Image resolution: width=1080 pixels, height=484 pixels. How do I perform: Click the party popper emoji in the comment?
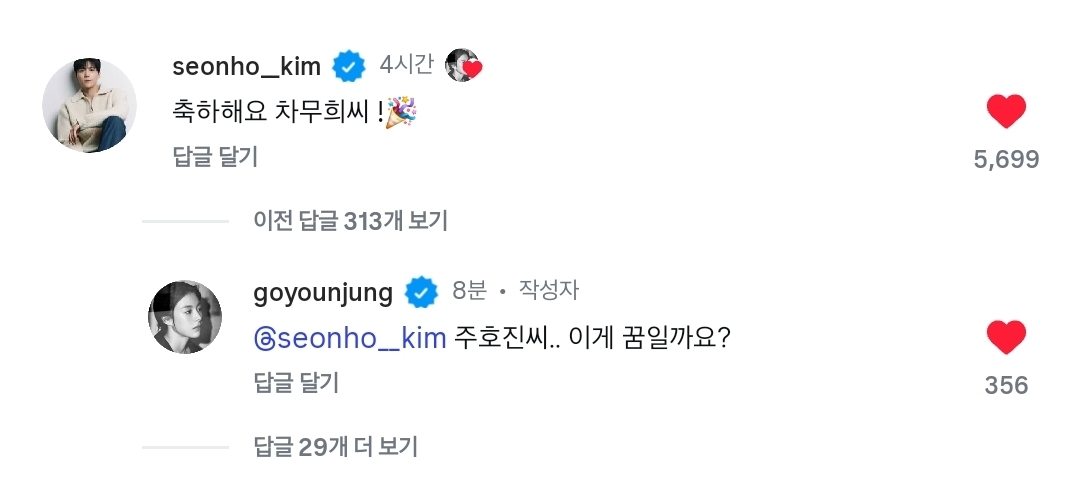[403, 112]
